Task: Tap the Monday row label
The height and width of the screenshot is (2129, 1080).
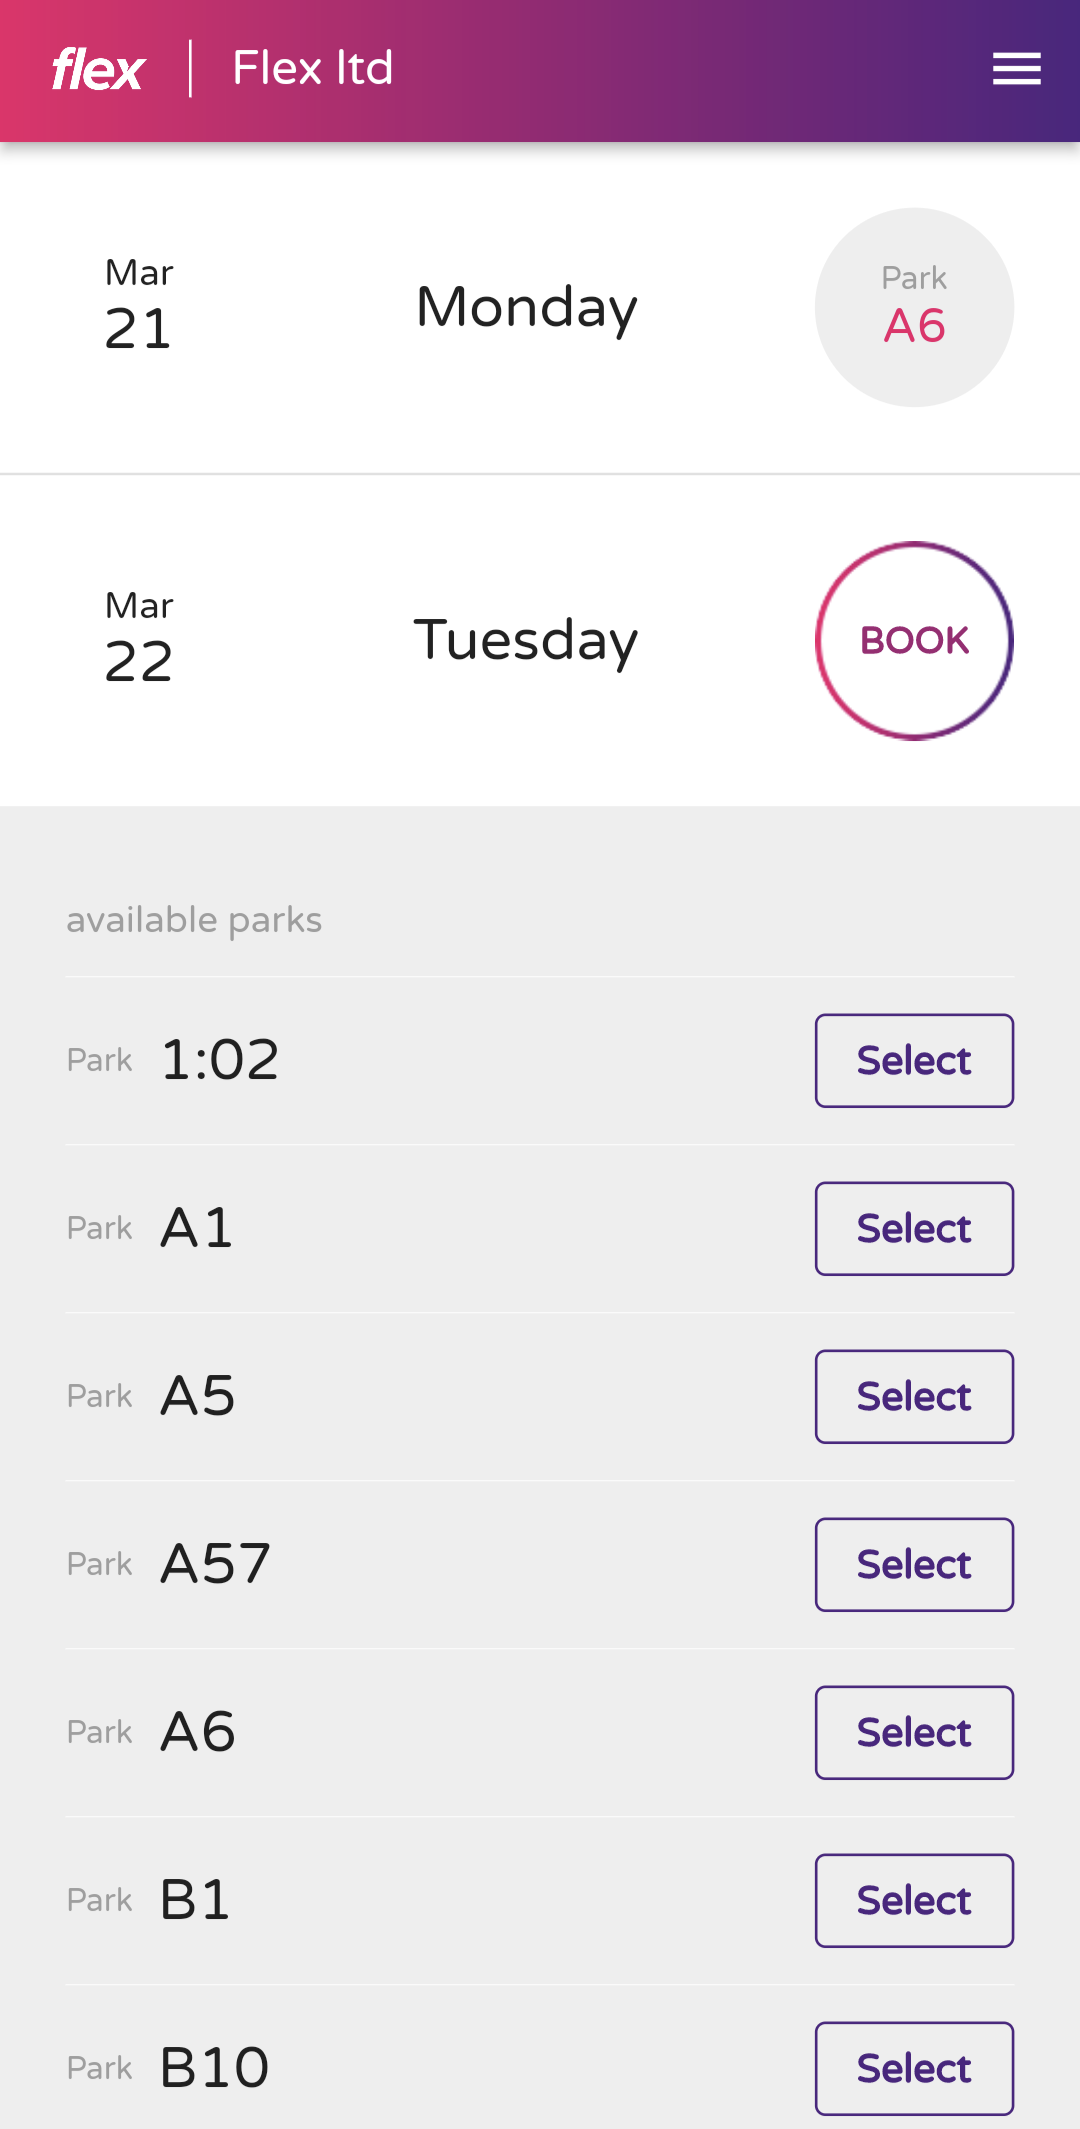Action: coord(526,307)
